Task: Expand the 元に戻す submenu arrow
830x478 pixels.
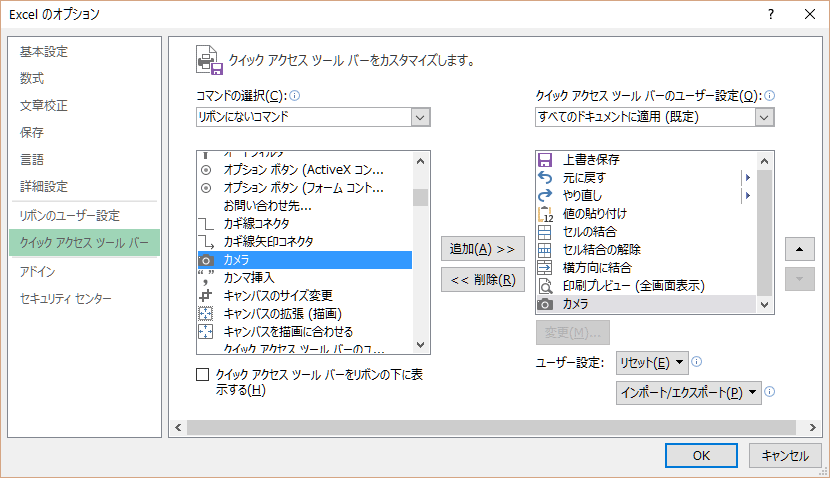Action: 747,177
